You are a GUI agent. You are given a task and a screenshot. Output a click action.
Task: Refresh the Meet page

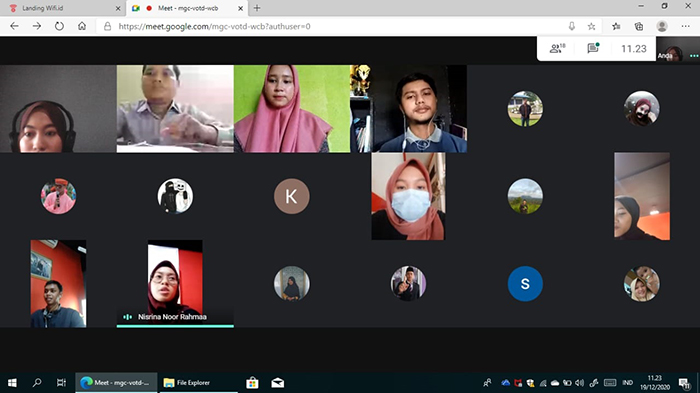click(x=59, y=26)
